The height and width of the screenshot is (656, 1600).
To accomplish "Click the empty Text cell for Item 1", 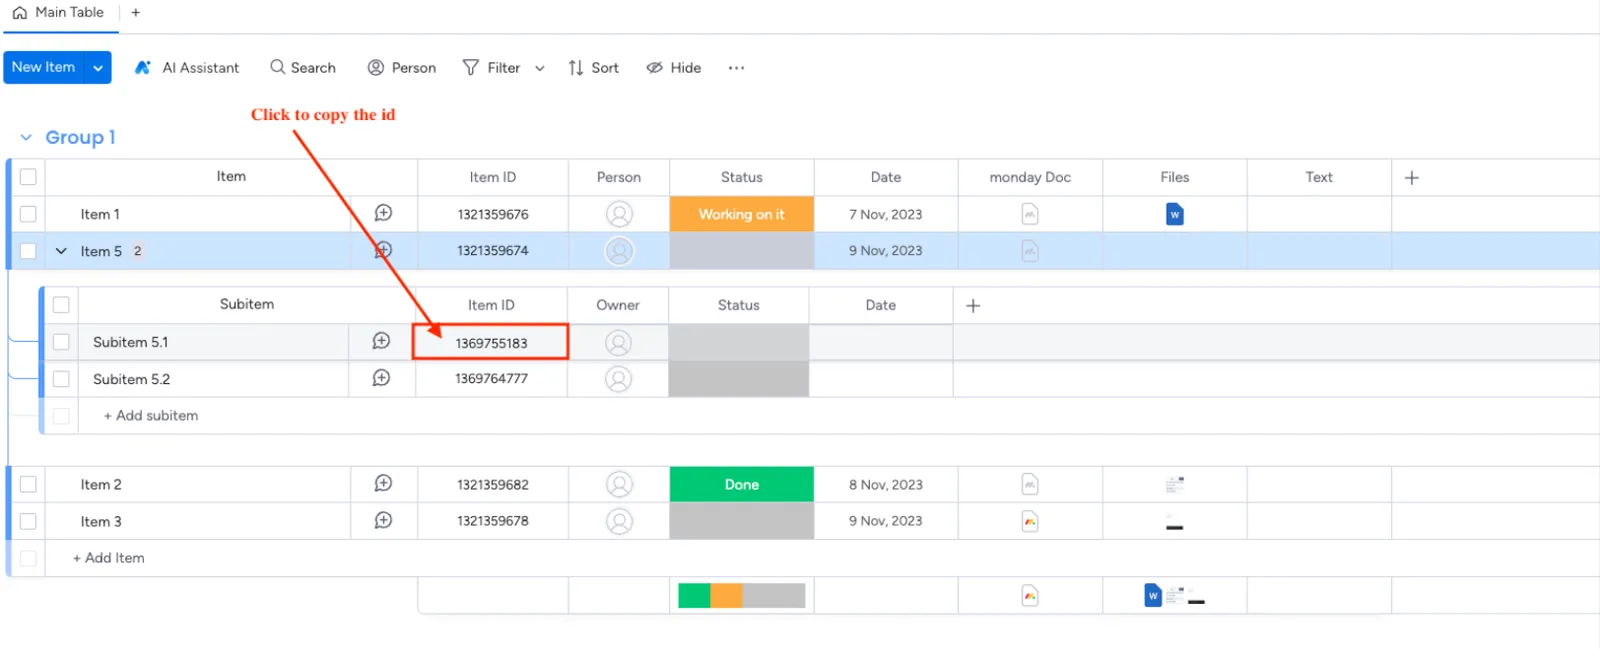I will pyautogui.click(x=1319, y=214).
